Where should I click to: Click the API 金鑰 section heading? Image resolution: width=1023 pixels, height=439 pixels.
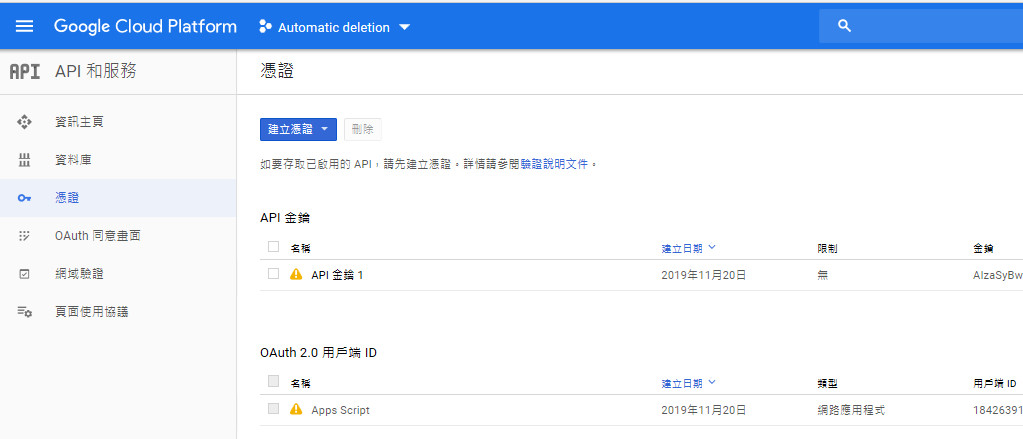tap(285, 218)
